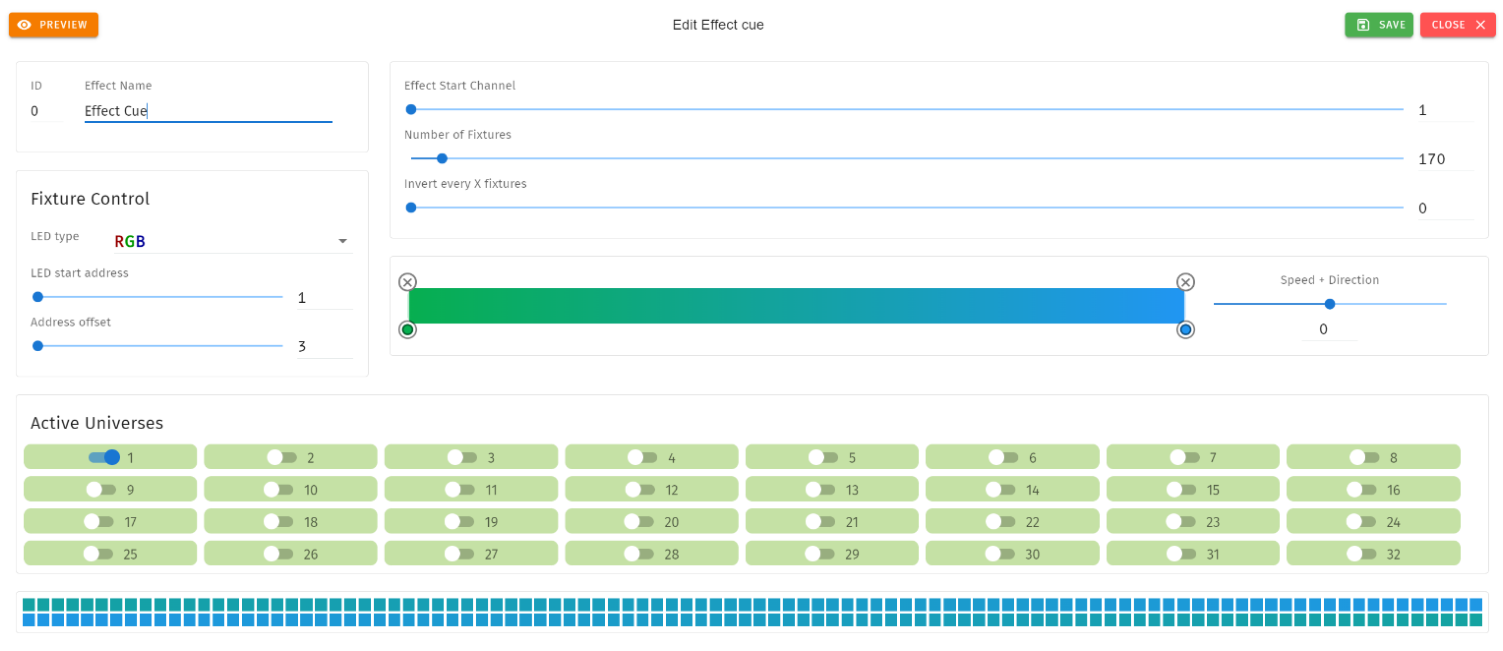This screenshot has width=1503, height=651.
Task: Remove the green gradient stop with the X icon
Action: (407, 282)
